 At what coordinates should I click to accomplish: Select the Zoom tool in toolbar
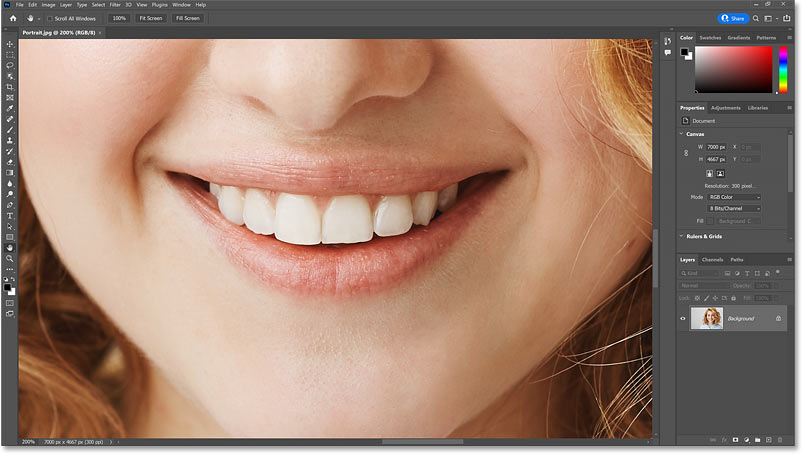pyautogui.click(x=10, y=259)
